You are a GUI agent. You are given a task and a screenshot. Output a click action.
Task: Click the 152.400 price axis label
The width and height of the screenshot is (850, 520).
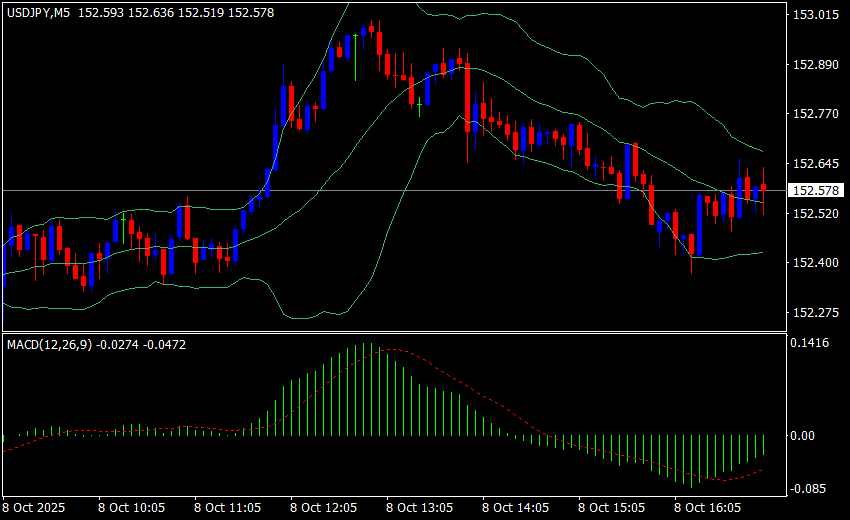(814, 263)
